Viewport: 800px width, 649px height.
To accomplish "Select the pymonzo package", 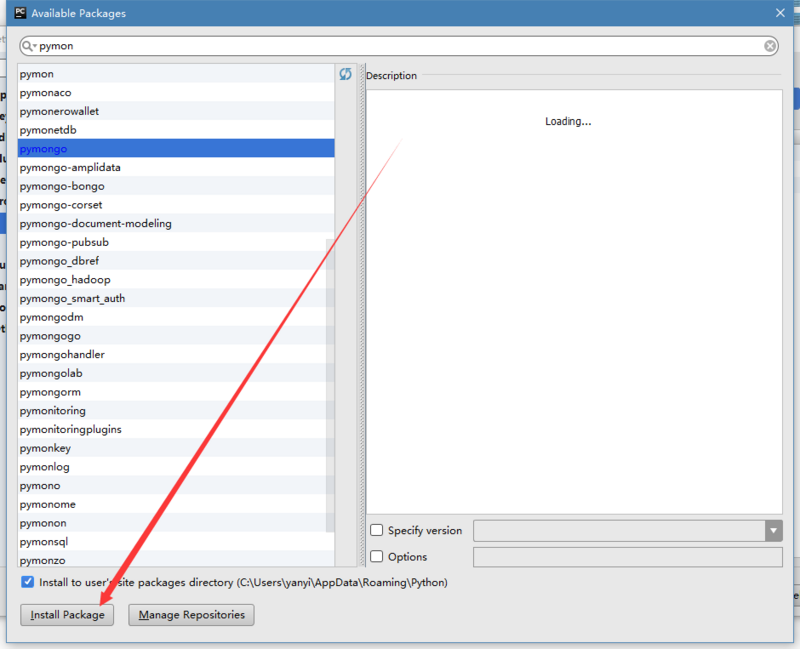I will (176, 559).
